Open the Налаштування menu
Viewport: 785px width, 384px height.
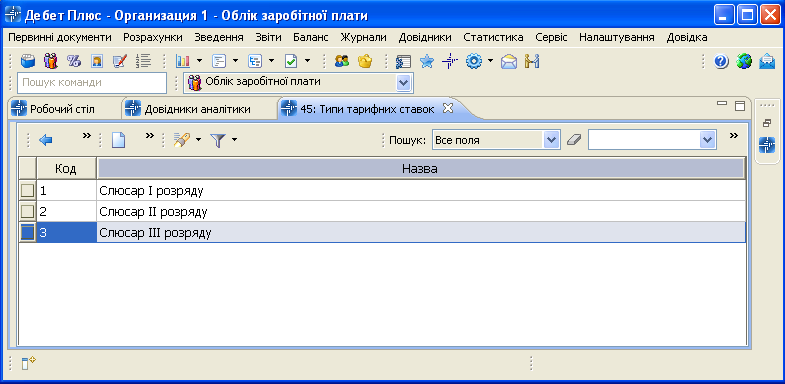(x=617, y=37)
